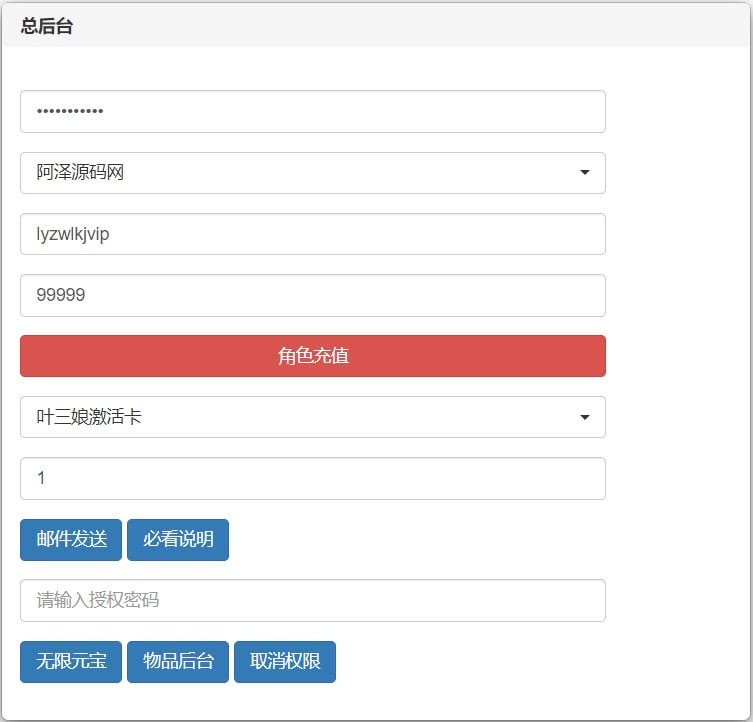The image size is (753, 722).
Task: Focus the item quantity field showing 1
Action: 312,478
